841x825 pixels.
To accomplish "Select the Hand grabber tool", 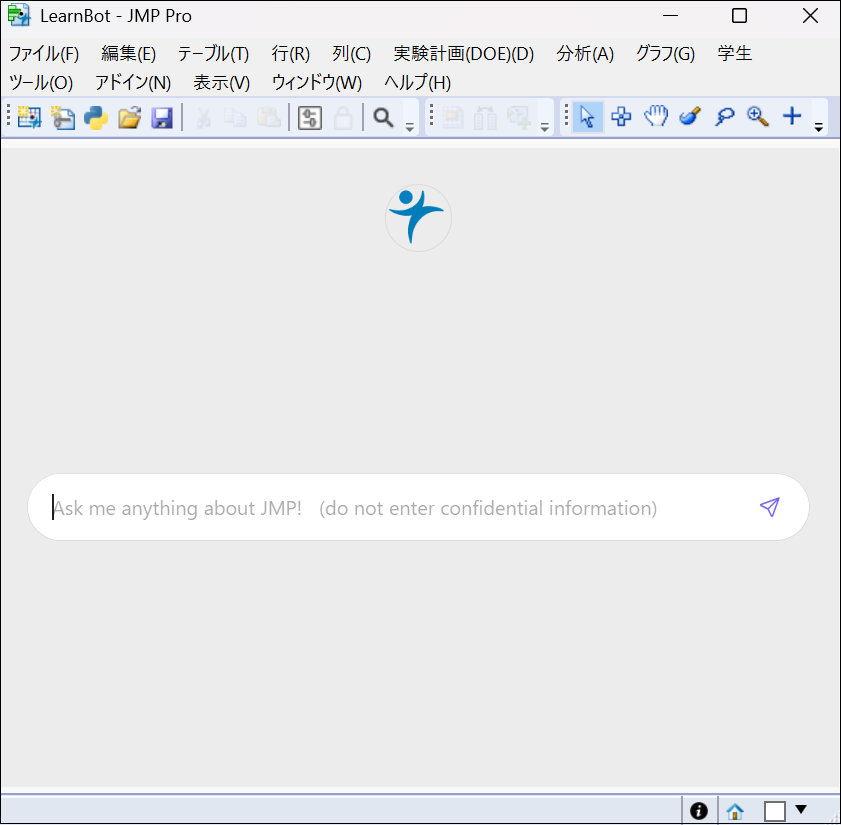I will [x=655, y=116].
